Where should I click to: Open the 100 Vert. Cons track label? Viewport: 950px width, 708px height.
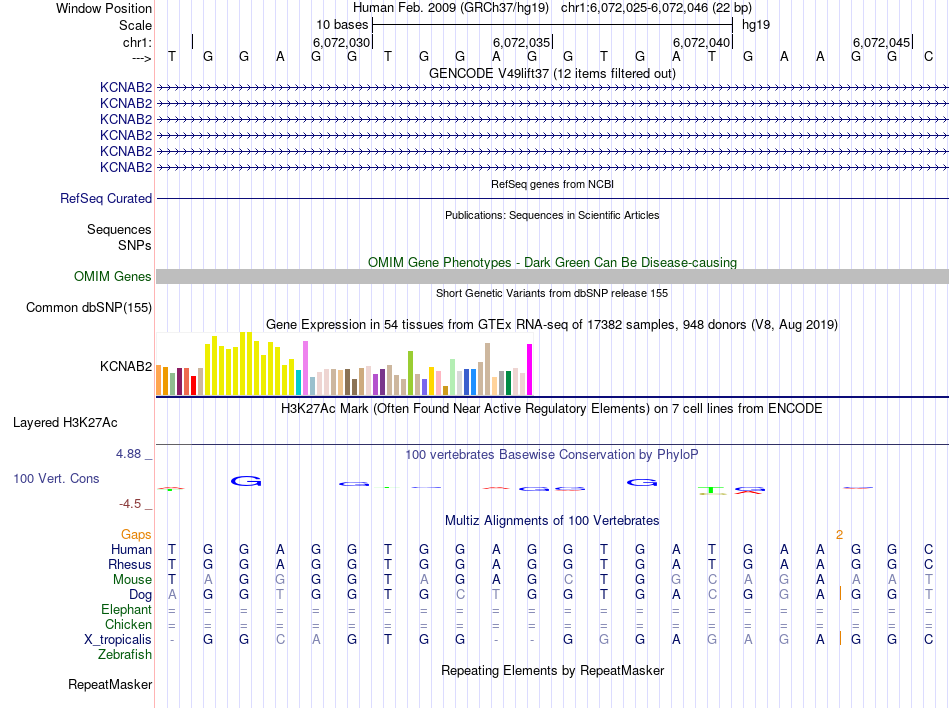click(x=56, y=479)
